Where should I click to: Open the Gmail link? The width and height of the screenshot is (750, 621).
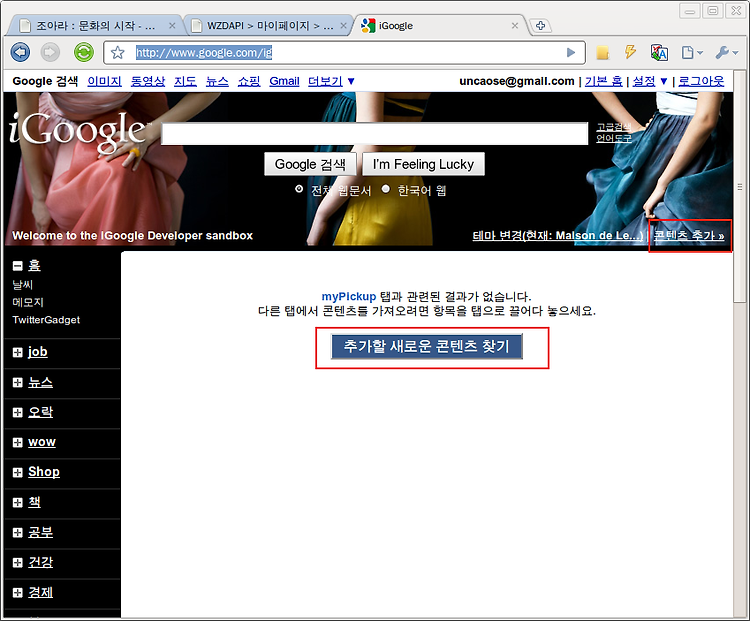tap(284, 81)
